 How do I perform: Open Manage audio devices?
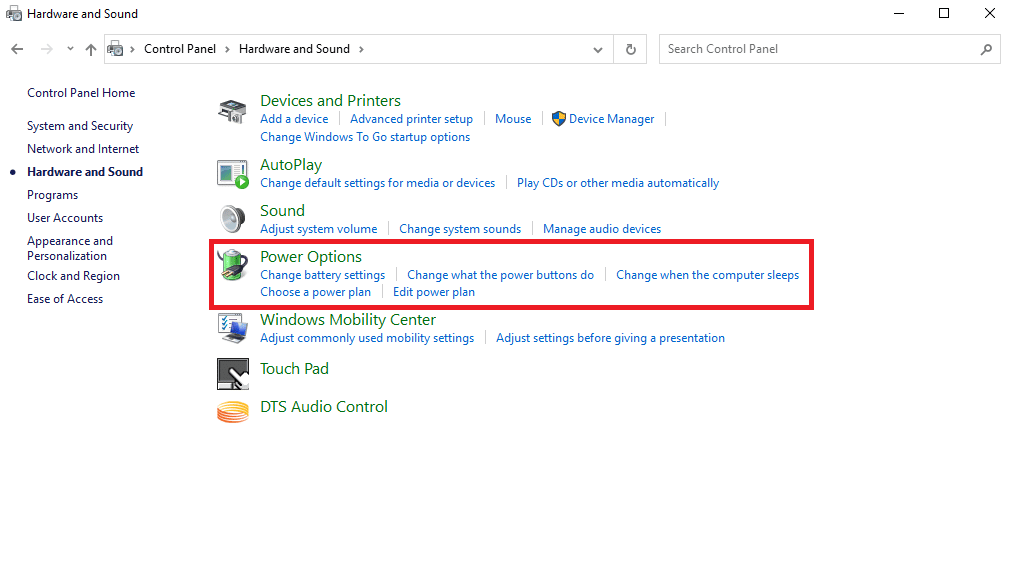602,229
